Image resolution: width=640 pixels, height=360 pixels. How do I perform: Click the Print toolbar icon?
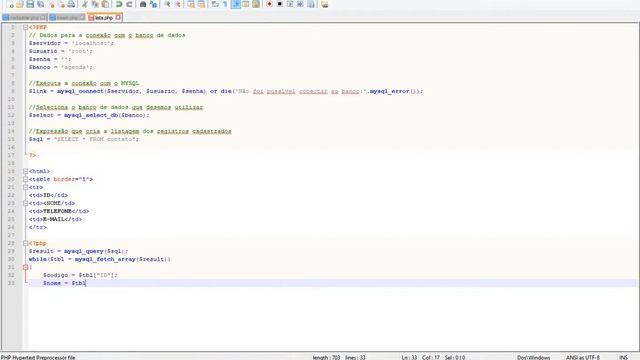pyautogui.click(x=71, y=4)
